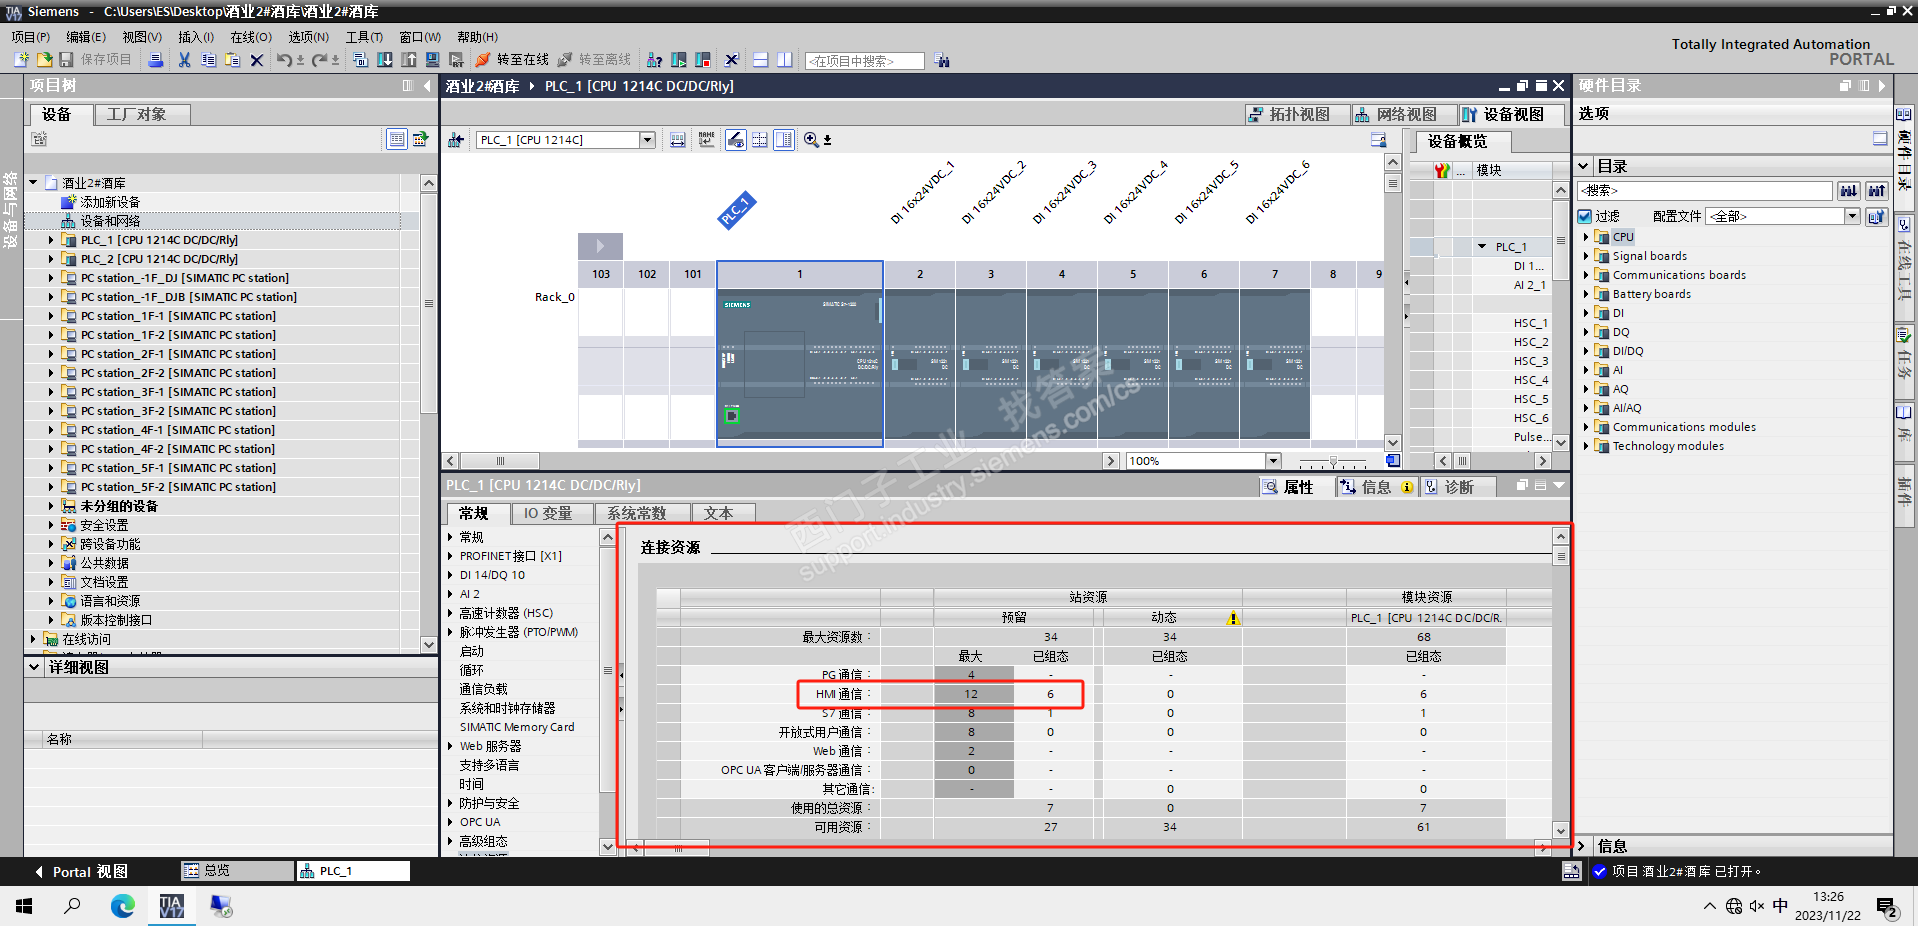Viewport: 1918px width, 926px height.
Task: Cut selection with the scissors icon
Action: [x=184, y=60]
